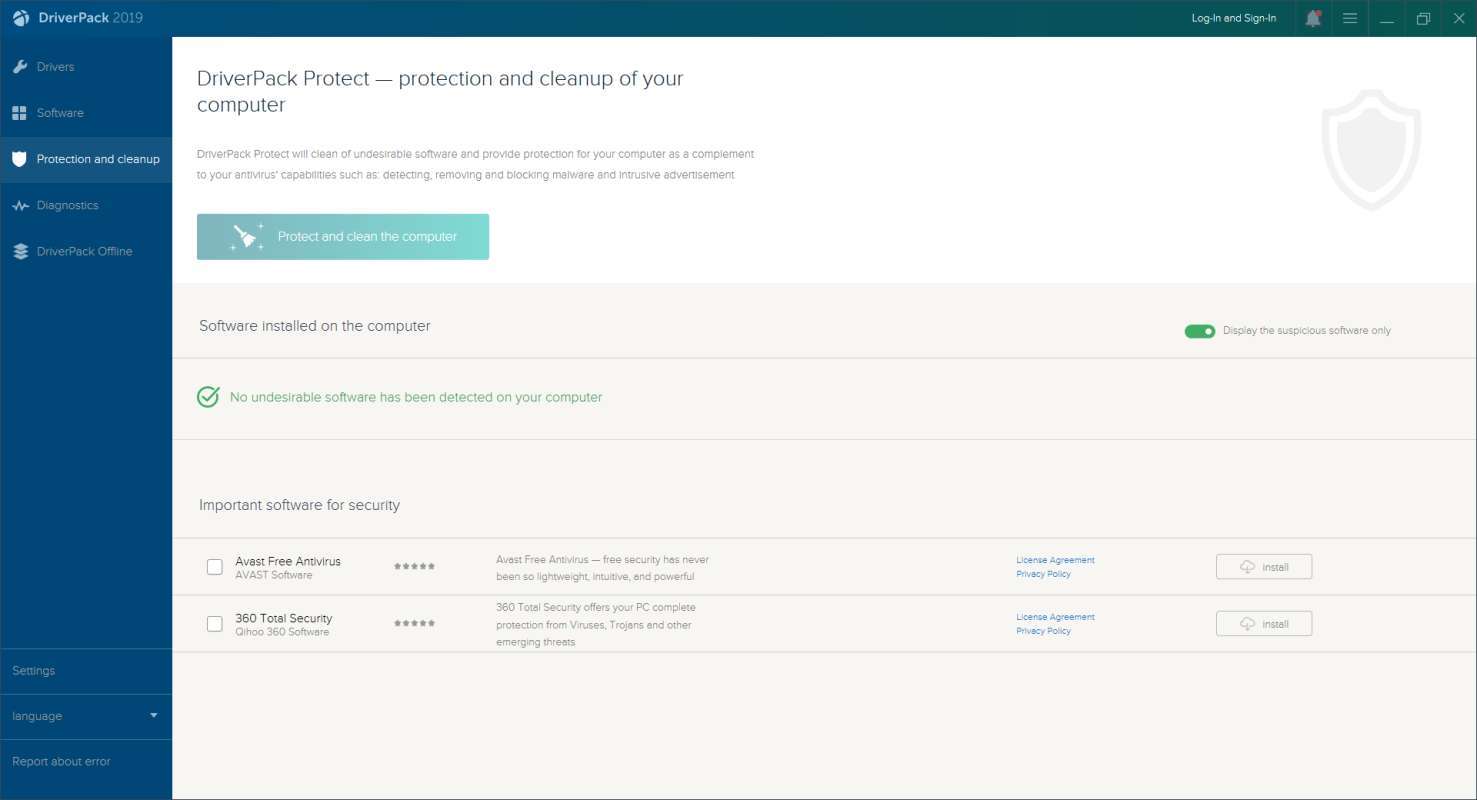Click the Drivers wrench icon
Viewport: 1477px width, 800px height.
coord(20,67)
